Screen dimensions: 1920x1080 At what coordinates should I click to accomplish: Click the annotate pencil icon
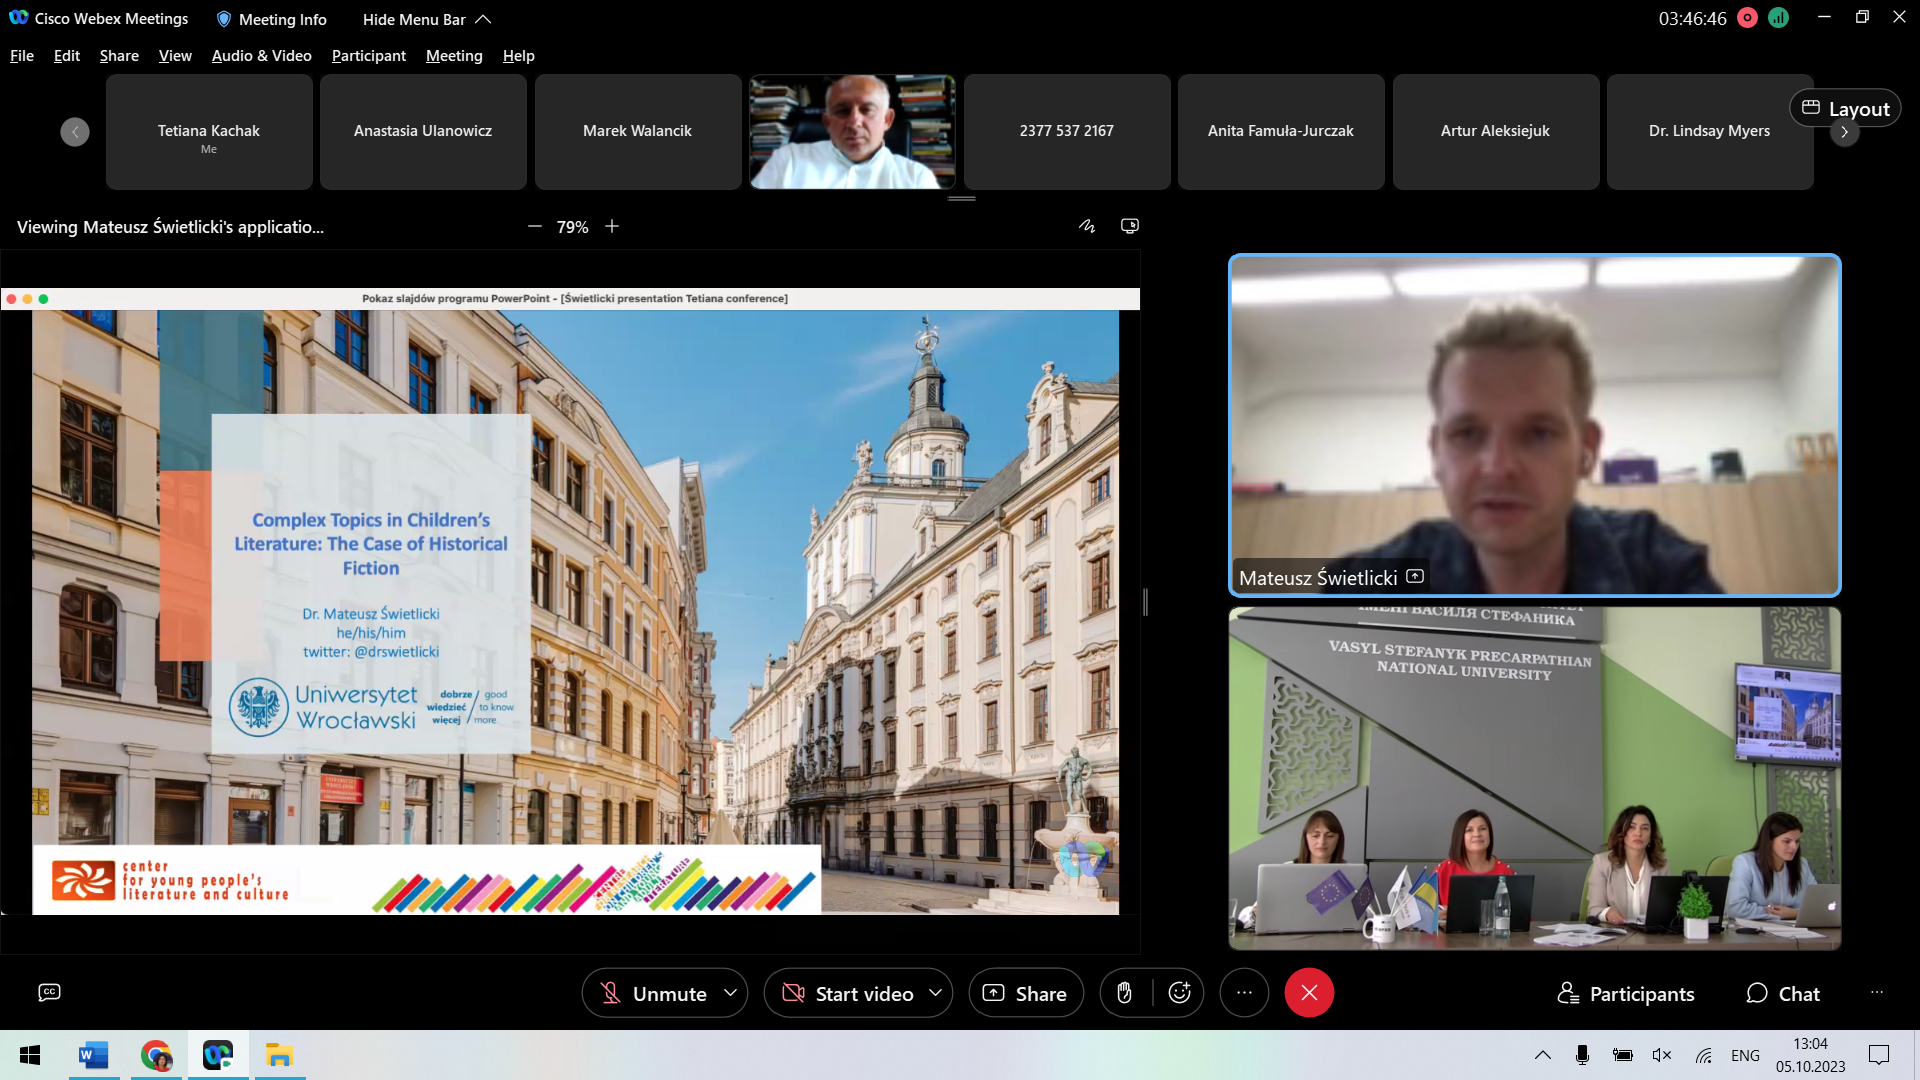pyautogui.click(x=1087, y=226)
